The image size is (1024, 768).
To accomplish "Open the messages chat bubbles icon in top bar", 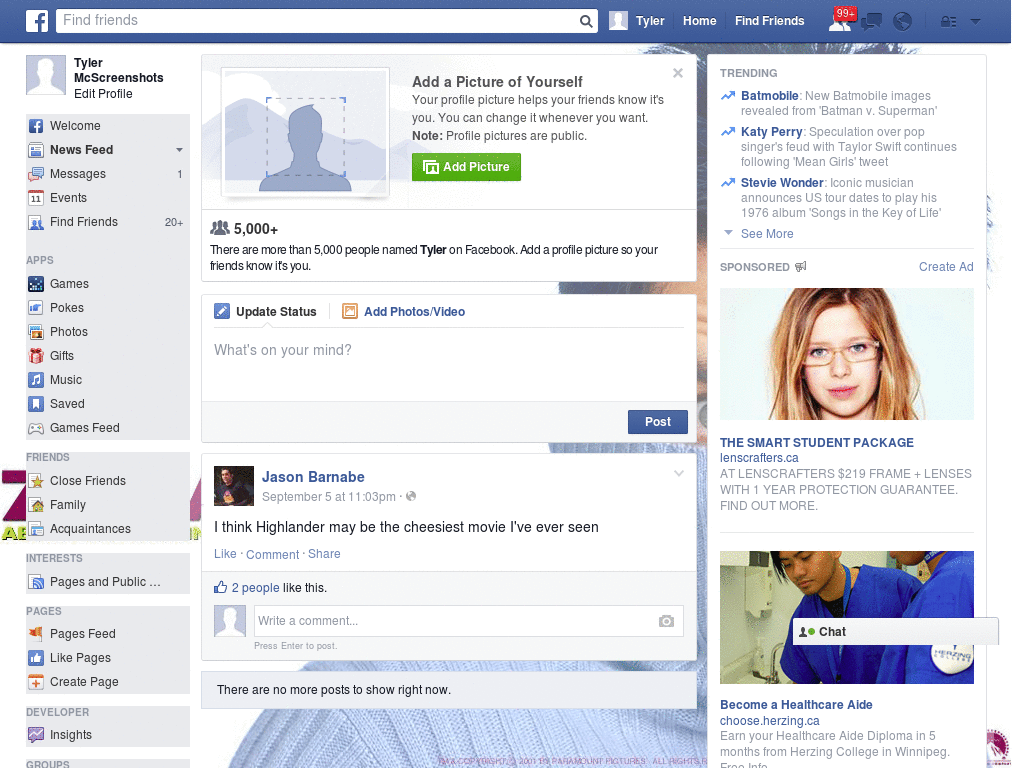I will [871, 22].
